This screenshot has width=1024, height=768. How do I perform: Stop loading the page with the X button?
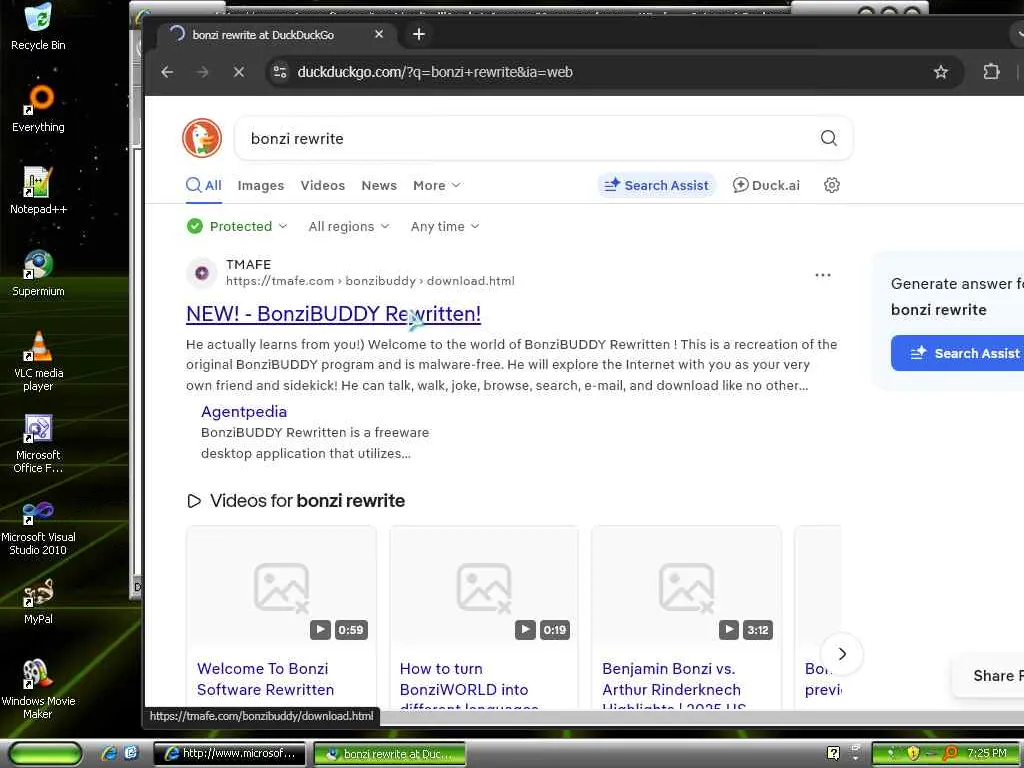(239, 72)
